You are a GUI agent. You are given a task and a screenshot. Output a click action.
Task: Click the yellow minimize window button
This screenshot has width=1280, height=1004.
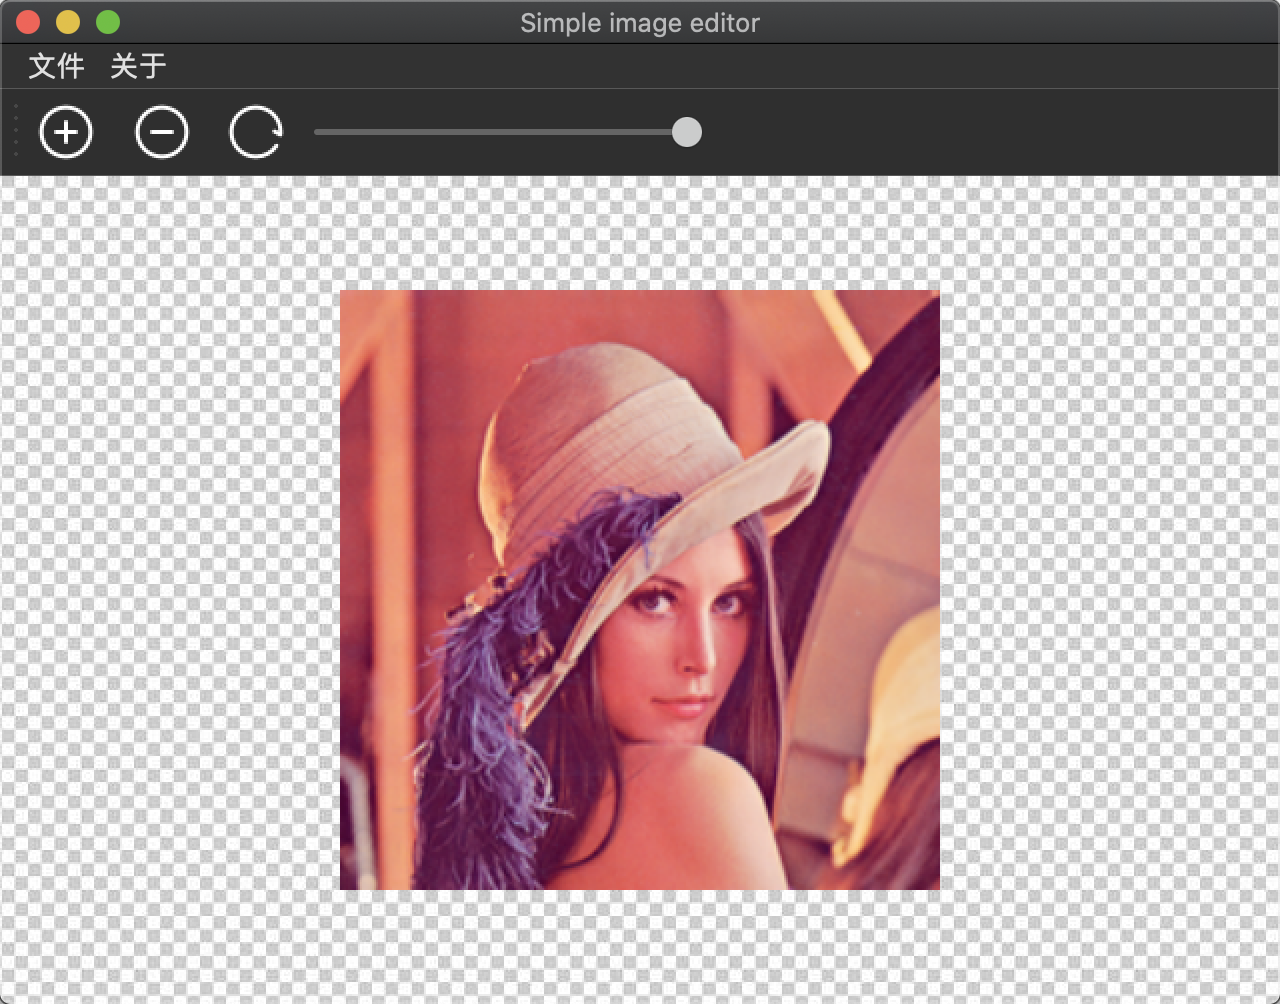point(66,21)
